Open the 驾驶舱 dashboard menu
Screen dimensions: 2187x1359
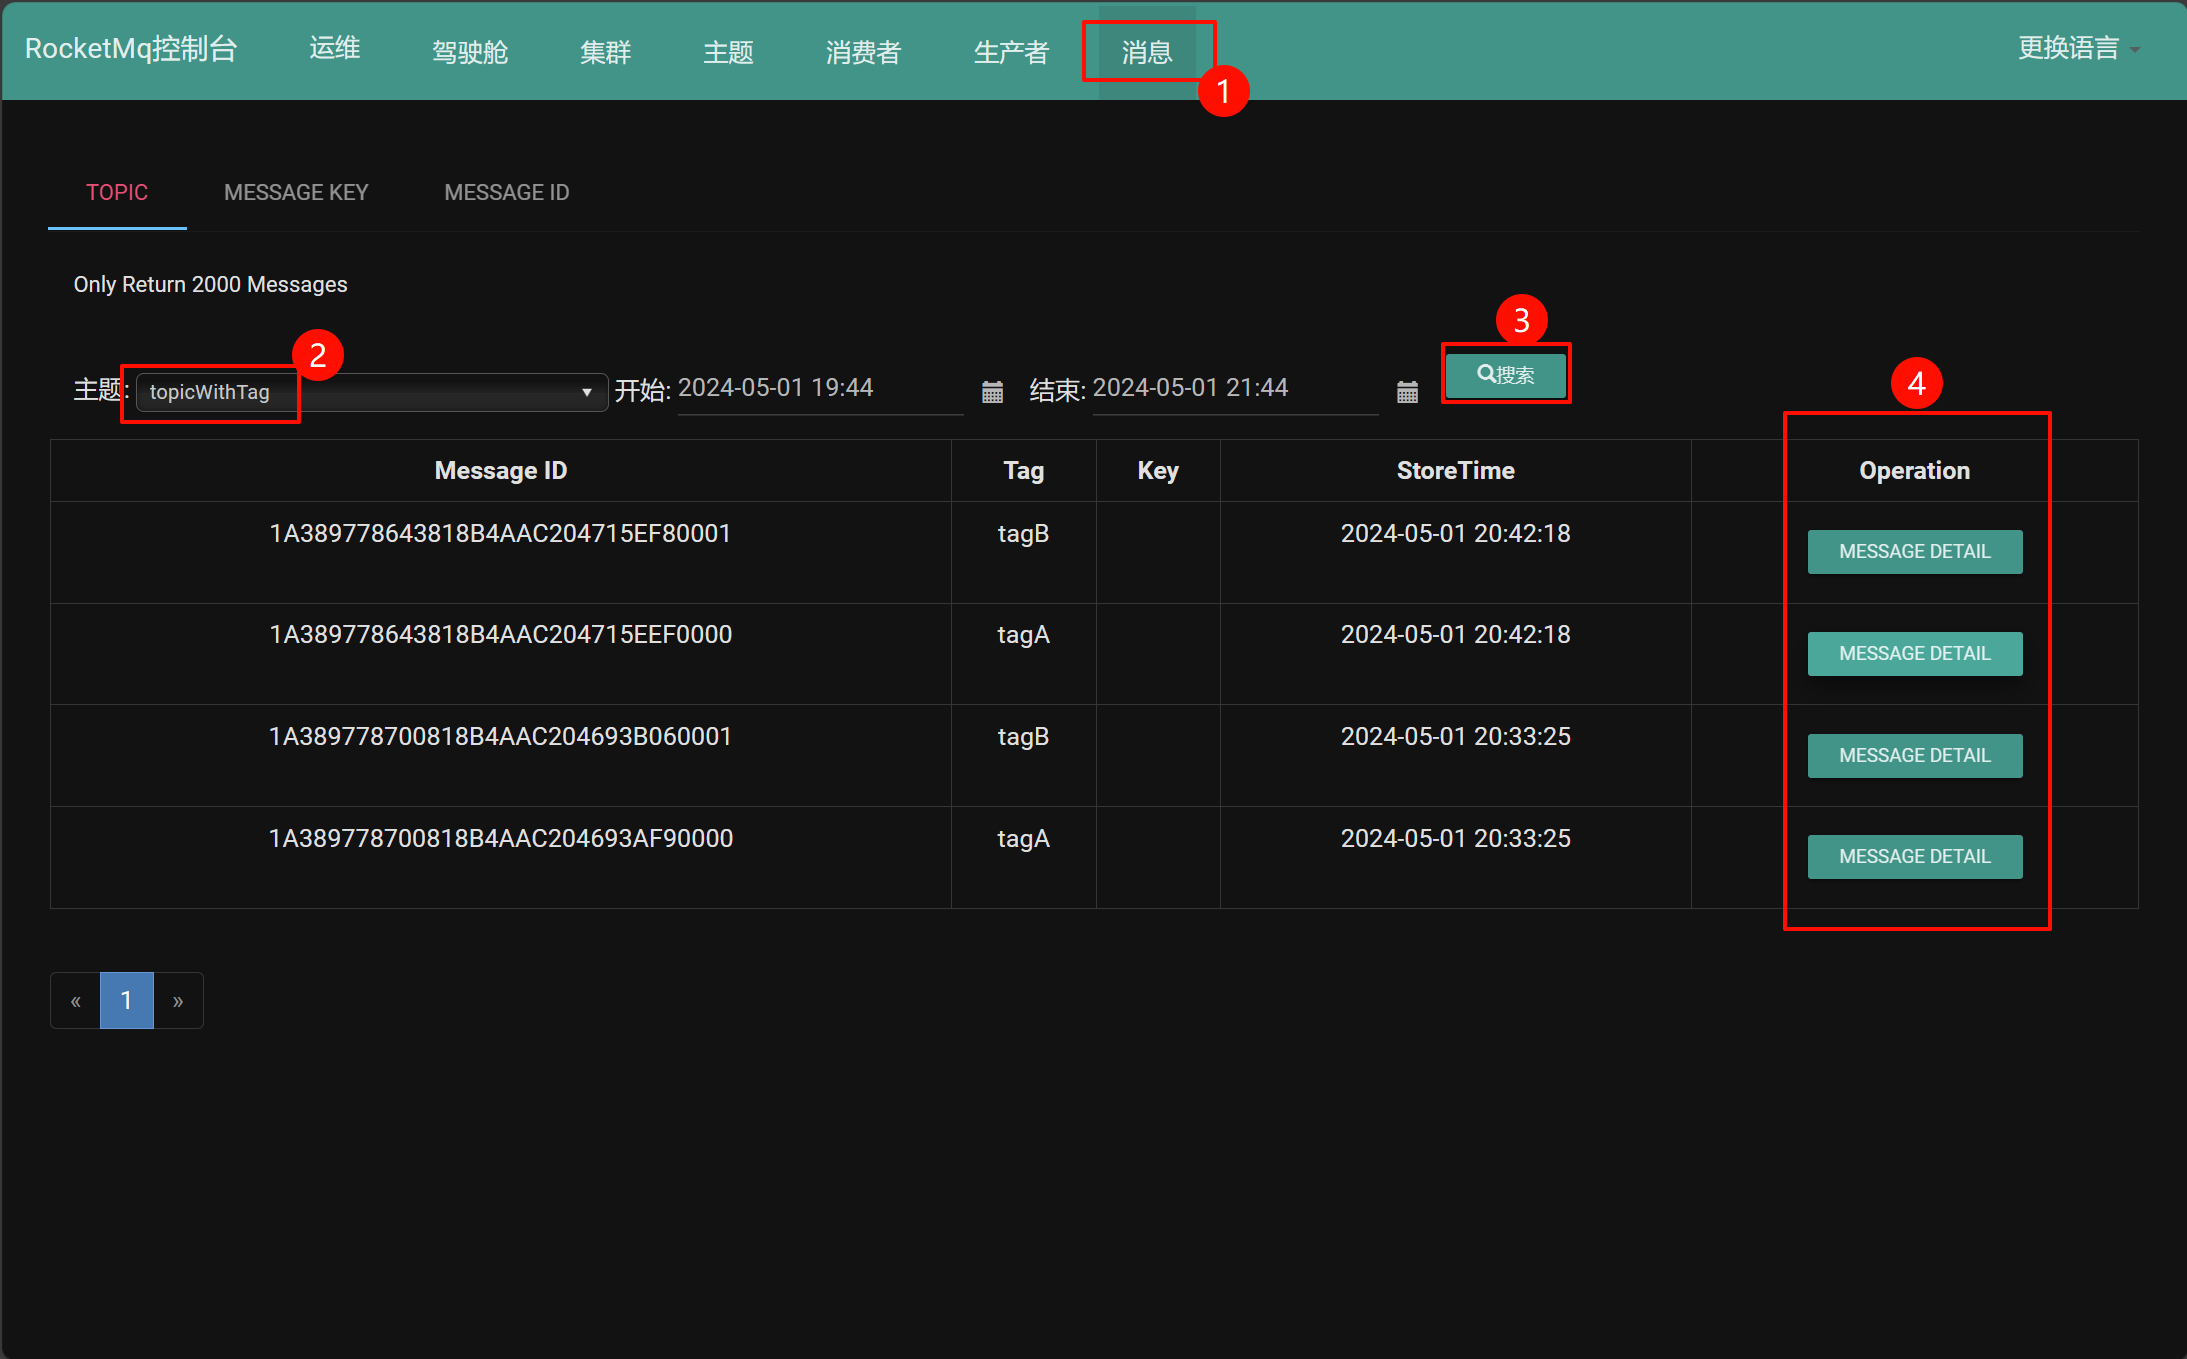tap(470, 52)
